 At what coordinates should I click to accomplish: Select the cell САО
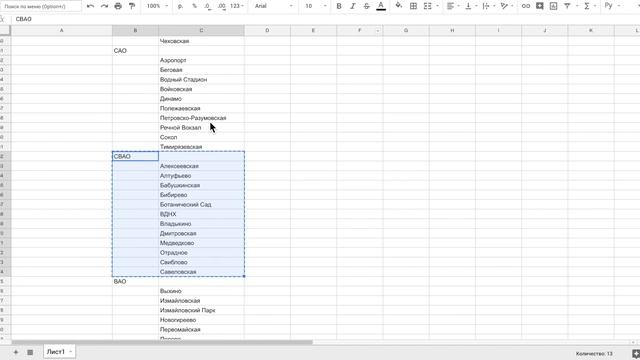coord(135,51)
